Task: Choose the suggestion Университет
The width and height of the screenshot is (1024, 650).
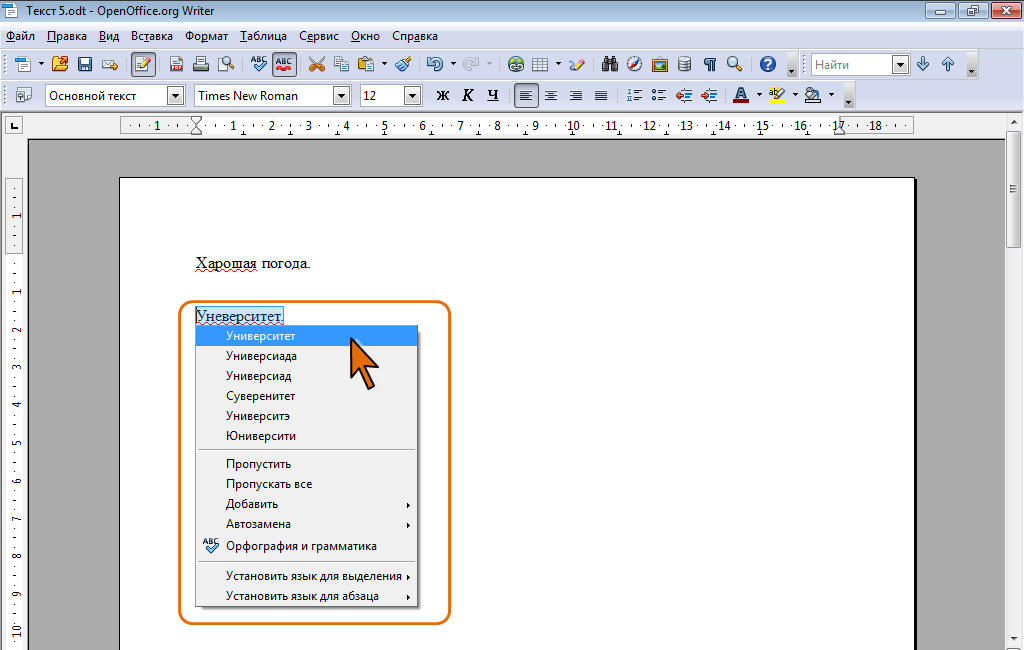Action: click(x=306, y=336)
